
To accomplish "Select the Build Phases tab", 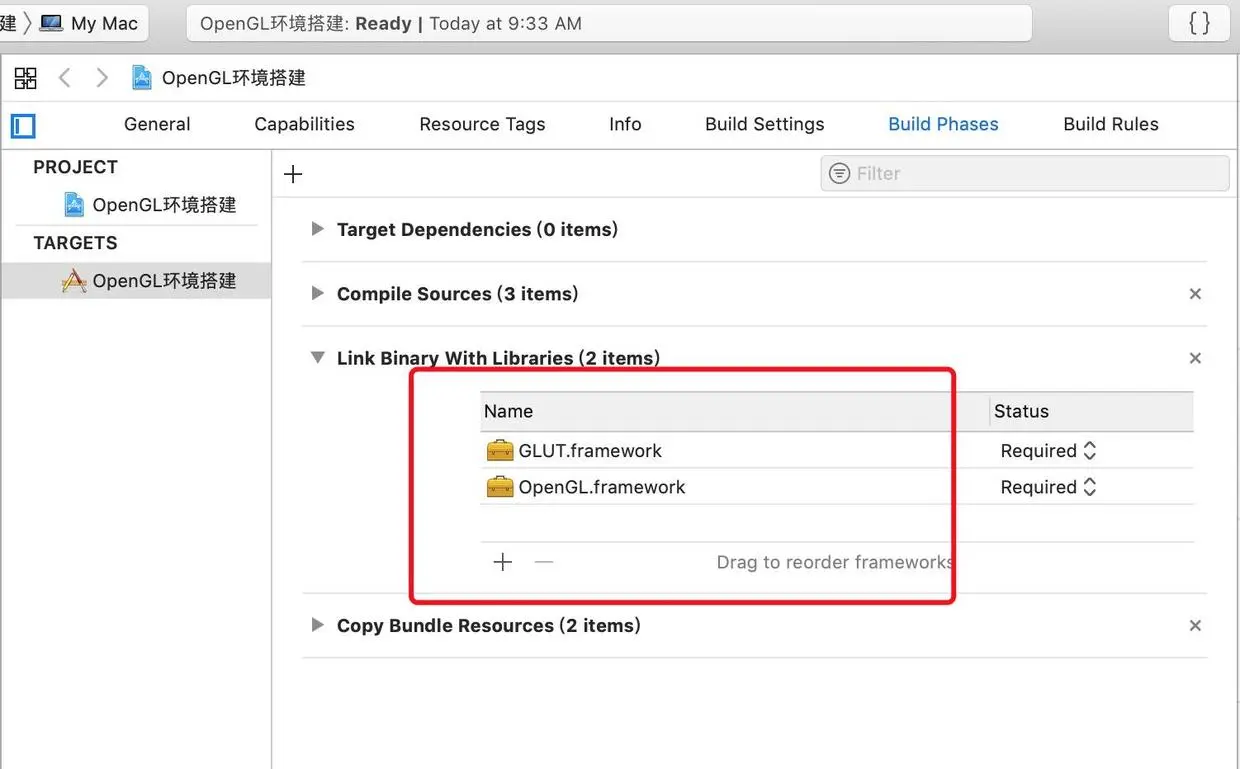I will click(x=943, y=124).
